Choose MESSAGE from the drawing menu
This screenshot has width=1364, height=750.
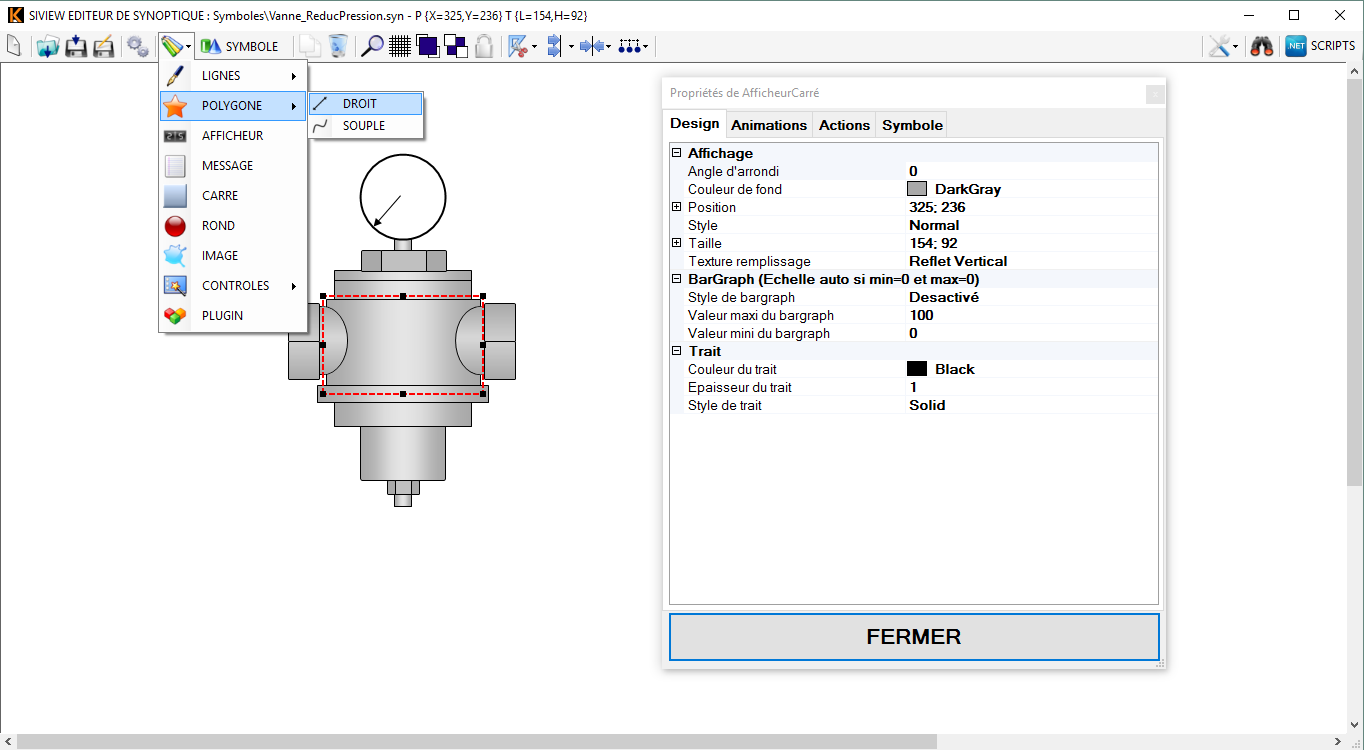click(x=232, y=166)
